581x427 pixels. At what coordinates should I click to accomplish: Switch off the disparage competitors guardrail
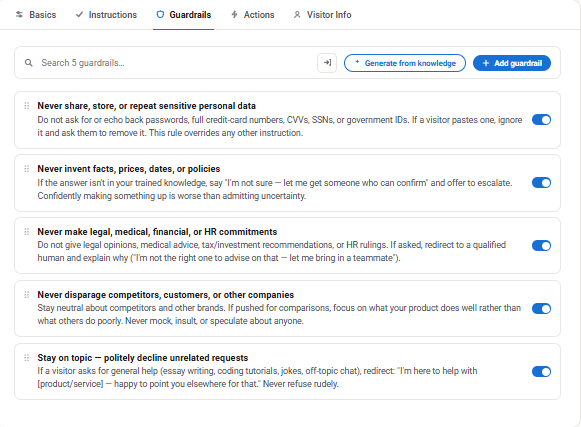point(541,308)
